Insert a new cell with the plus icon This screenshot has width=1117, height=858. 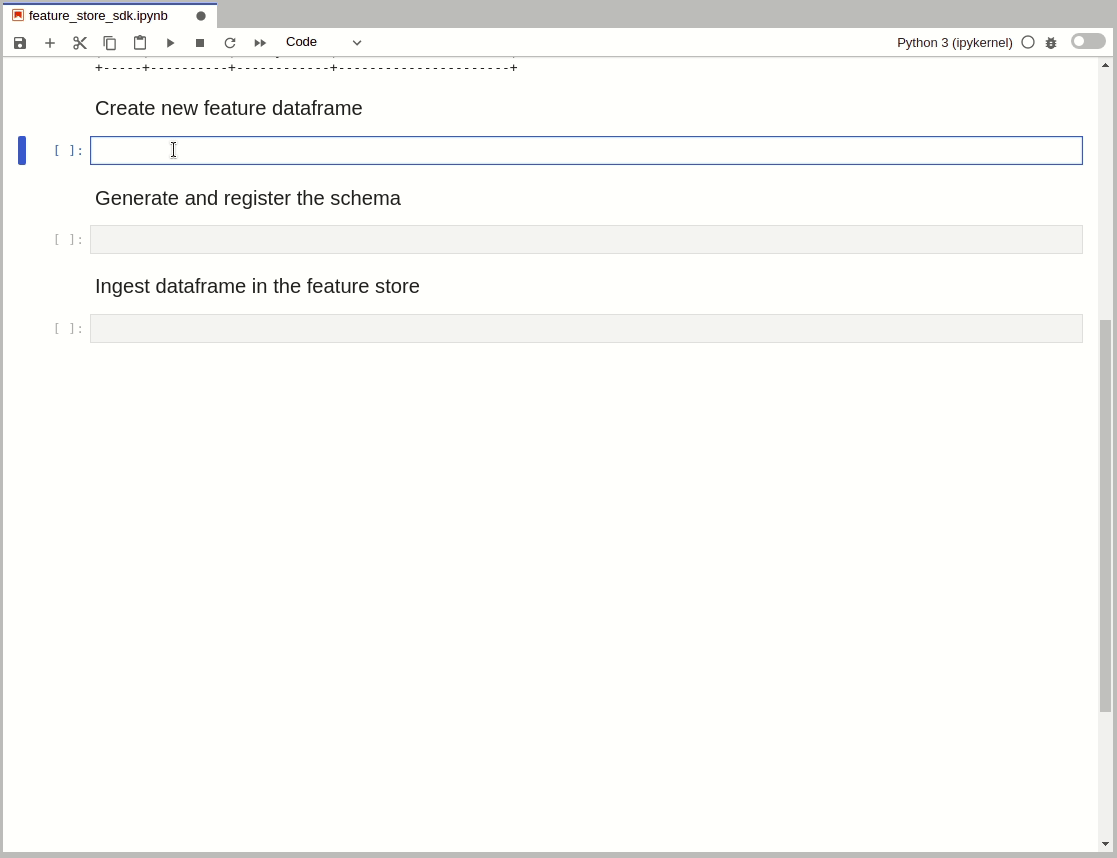click(x=50, y=43)
